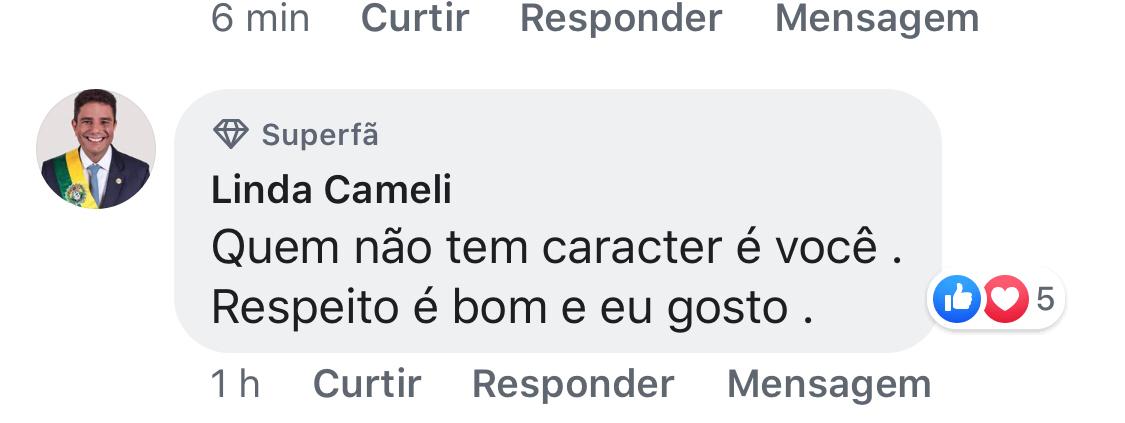Click the "1 h" comment timestamp
This screenshot has width=1125, height=423.
pos(236,384)
